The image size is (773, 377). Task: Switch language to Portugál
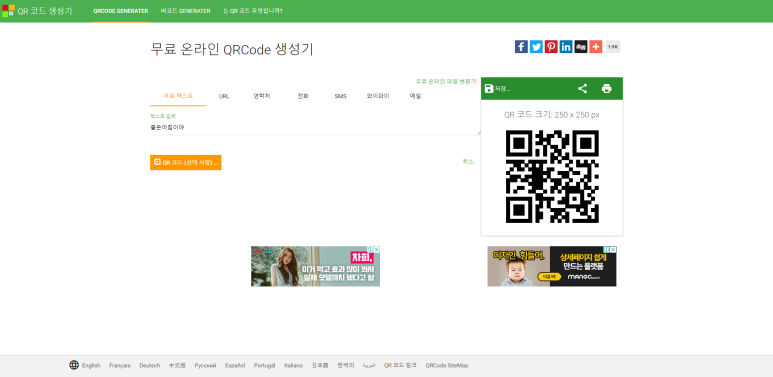pyautogui.click(x=265, y=366)
